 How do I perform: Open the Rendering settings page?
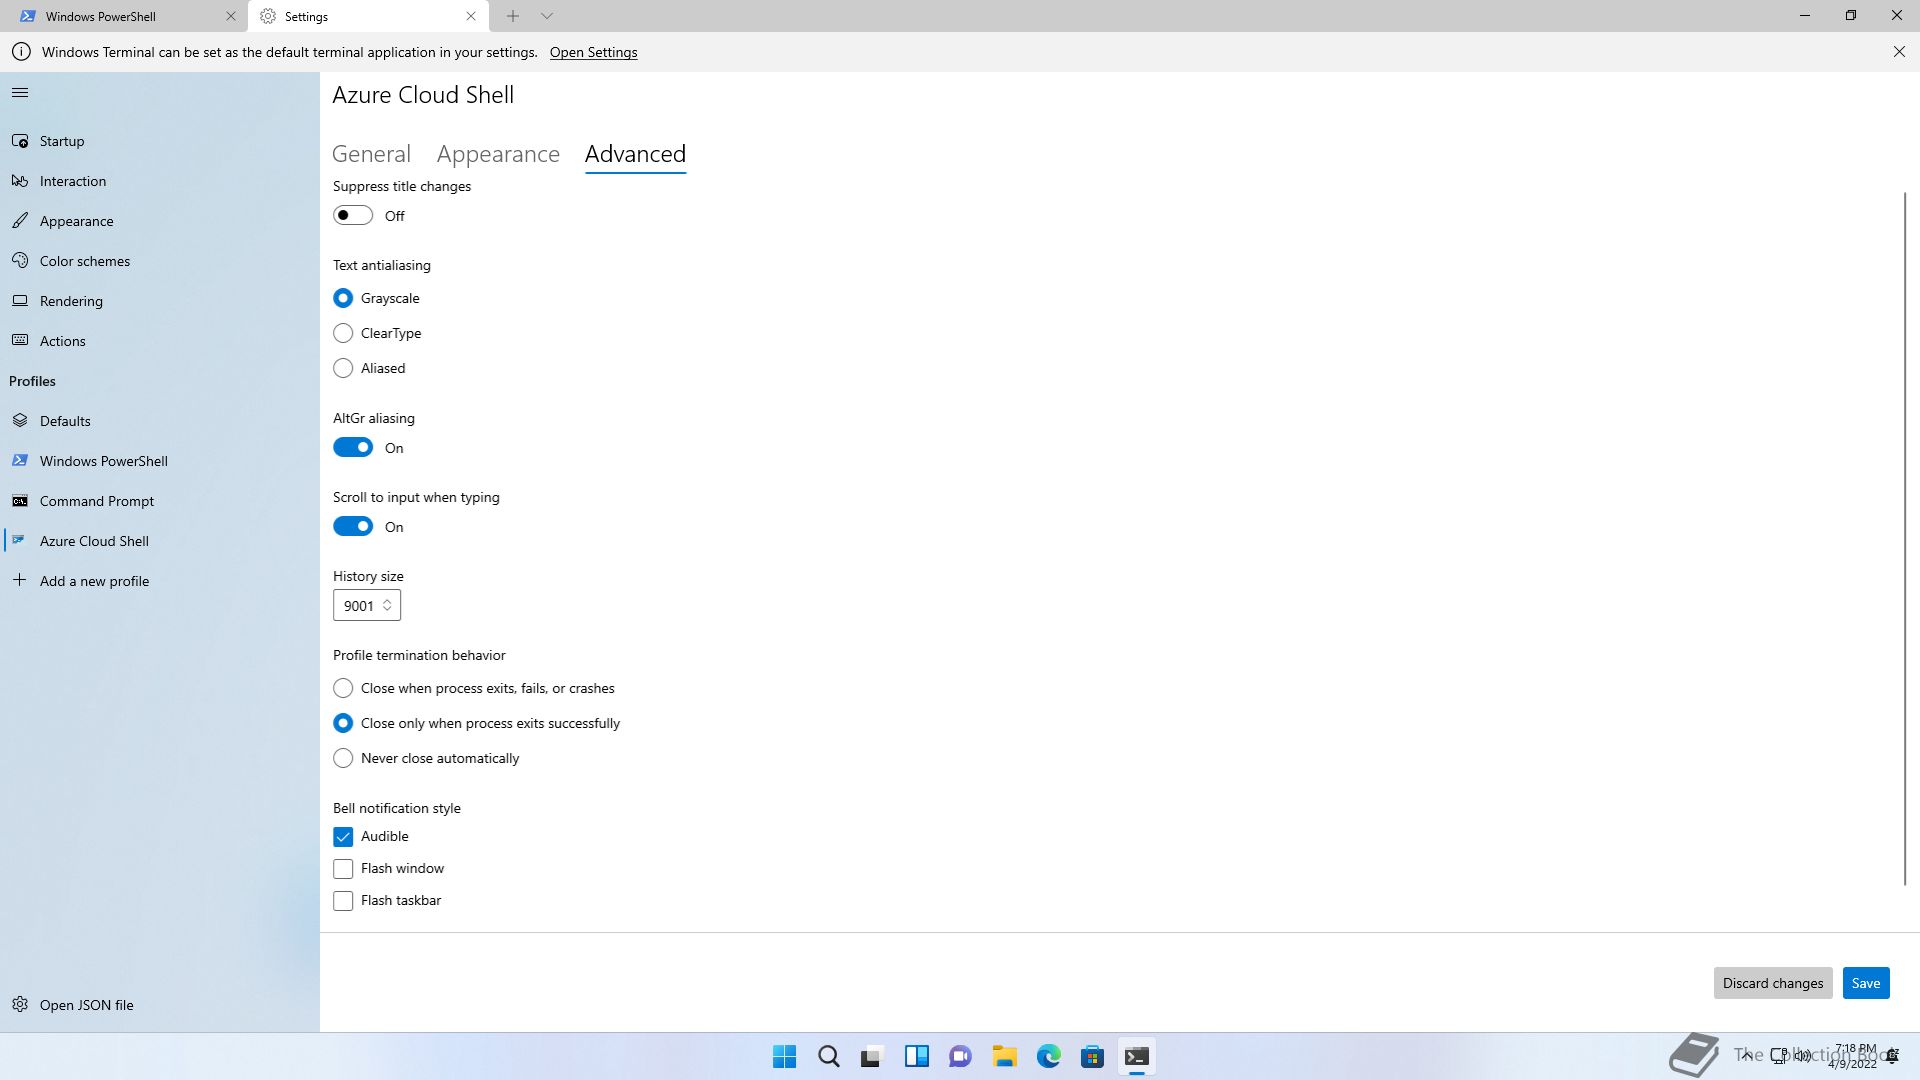pyautogui.click(x=160, y=301)
